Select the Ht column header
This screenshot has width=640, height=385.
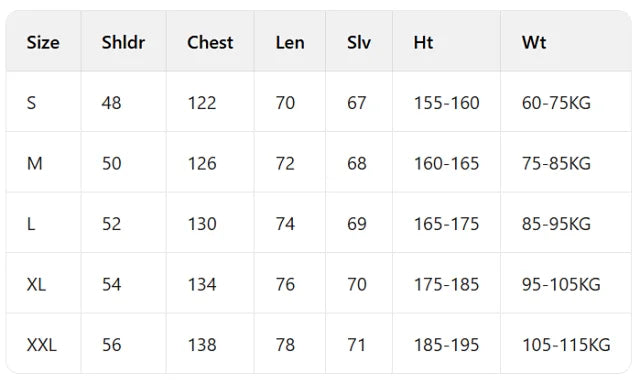(423, 42)
